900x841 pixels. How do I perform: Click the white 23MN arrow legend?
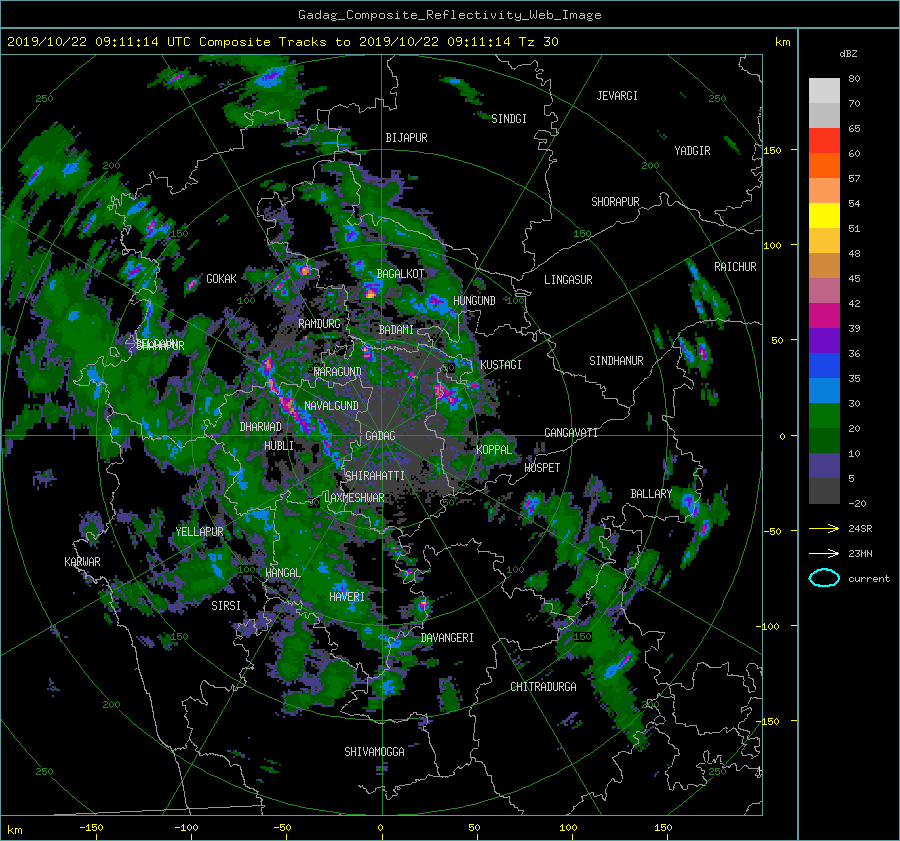(824, 554)
